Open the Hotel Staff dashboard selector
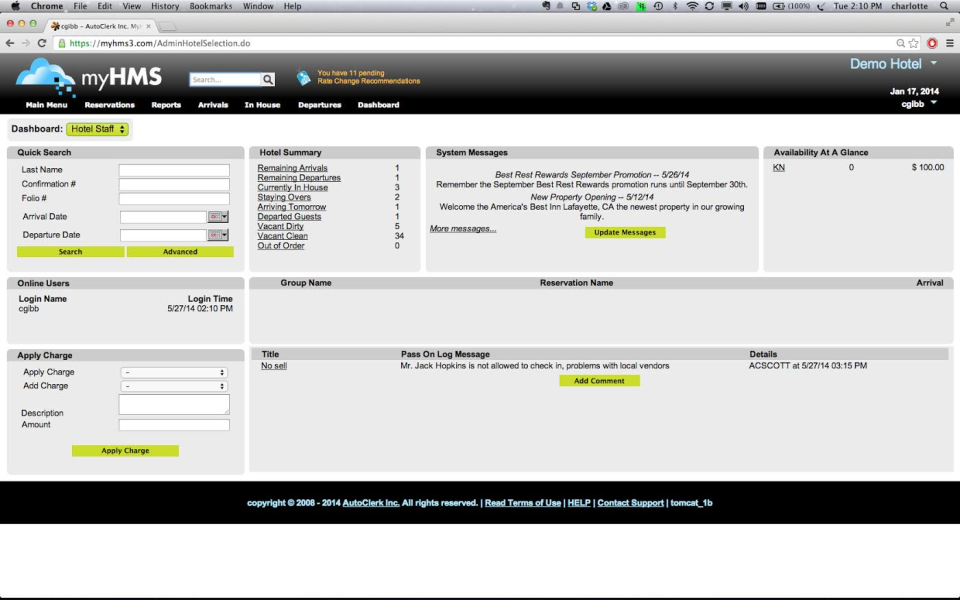 [98, 128]
